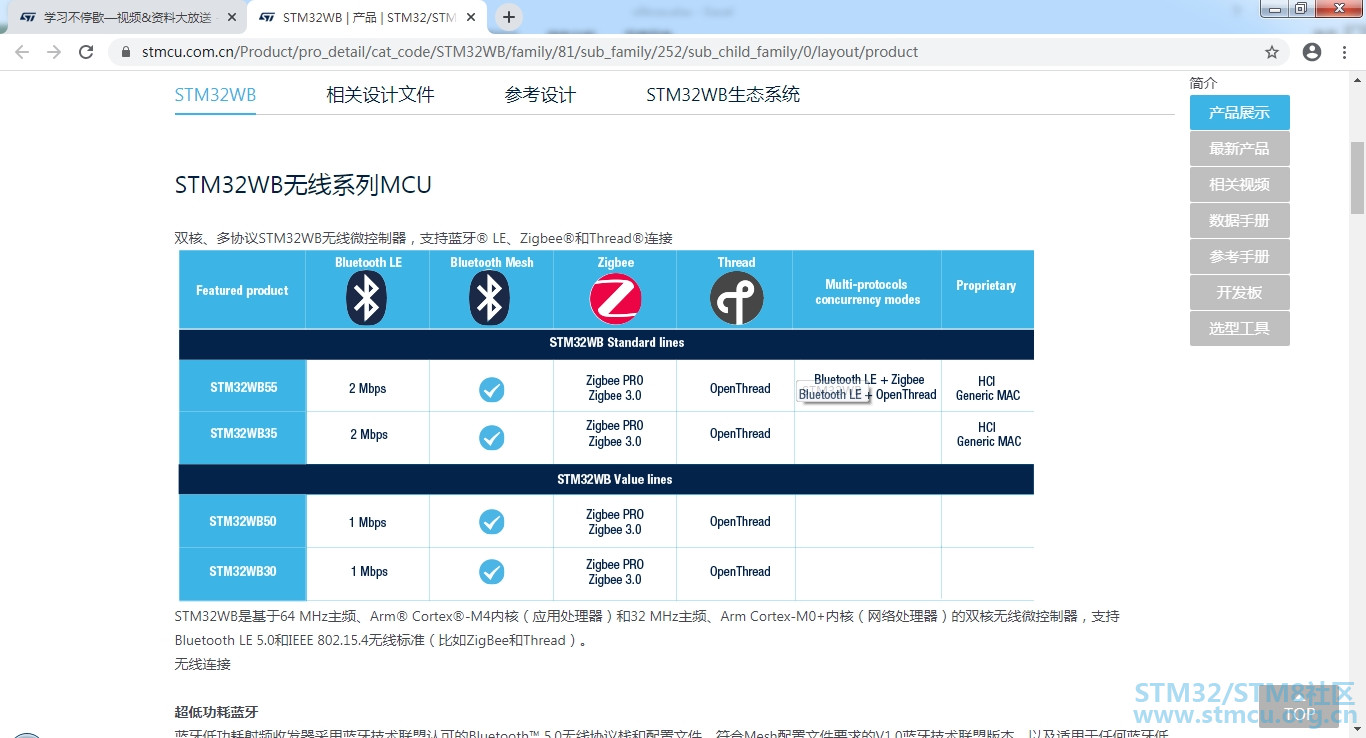Go back to the previous page
The image size is (1366, 738).
click(x=22, y=52)
